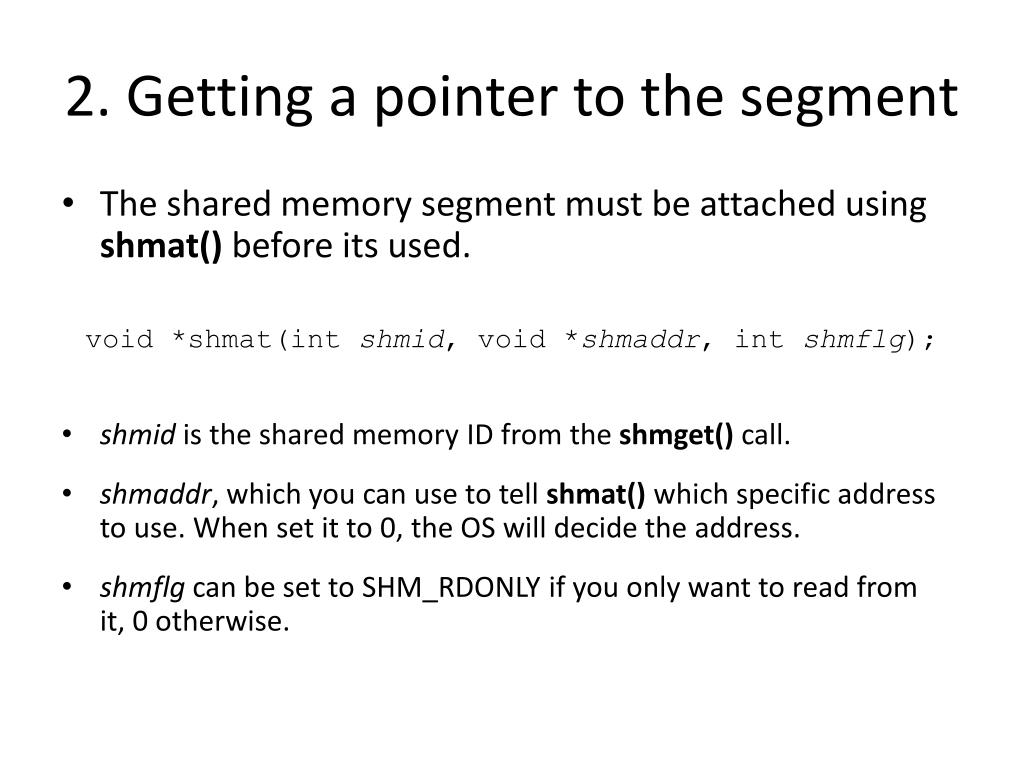This screenshot has height=768, width=1024.
Task: Click the first bullet point marker
Action: pos(68,203)
